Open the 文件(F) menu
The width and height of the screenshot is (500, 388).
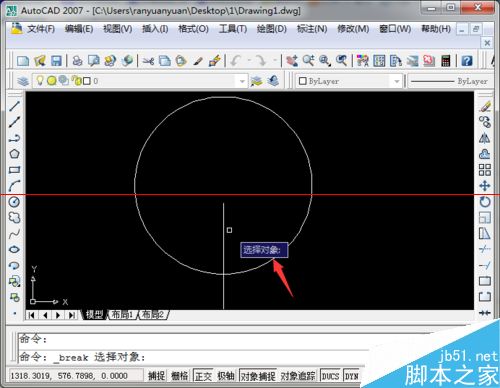(41, 29)
